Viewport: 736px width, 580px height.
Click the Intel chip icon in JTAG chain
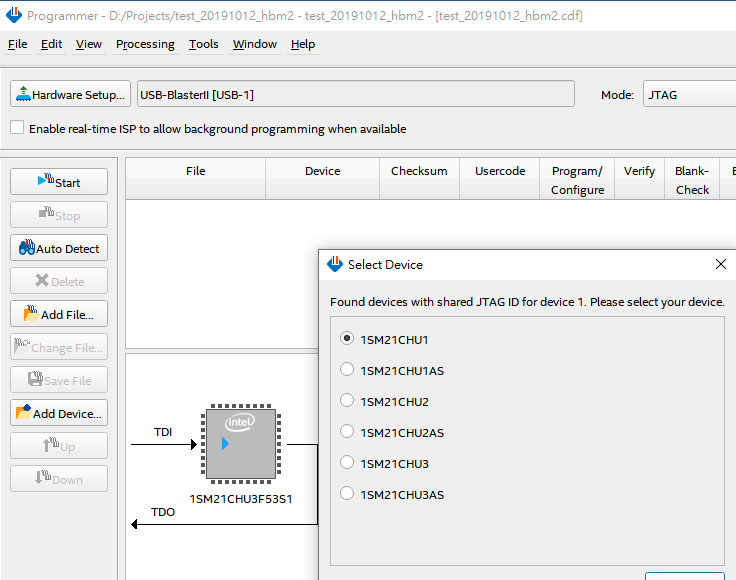(x=241, y=444)
